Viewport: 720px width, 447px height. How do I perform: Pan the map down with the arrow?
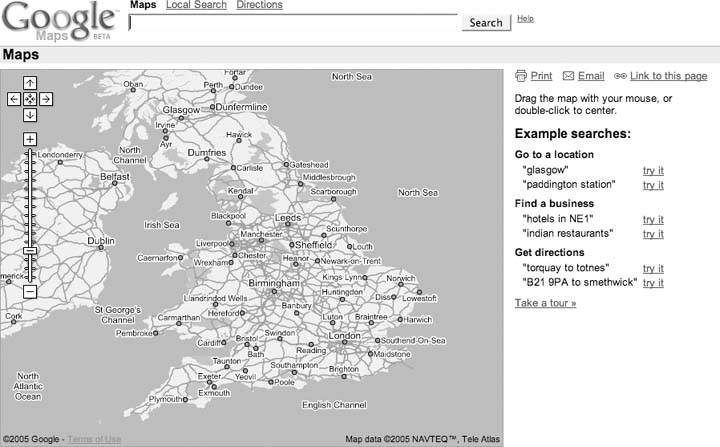click(30, 115)
